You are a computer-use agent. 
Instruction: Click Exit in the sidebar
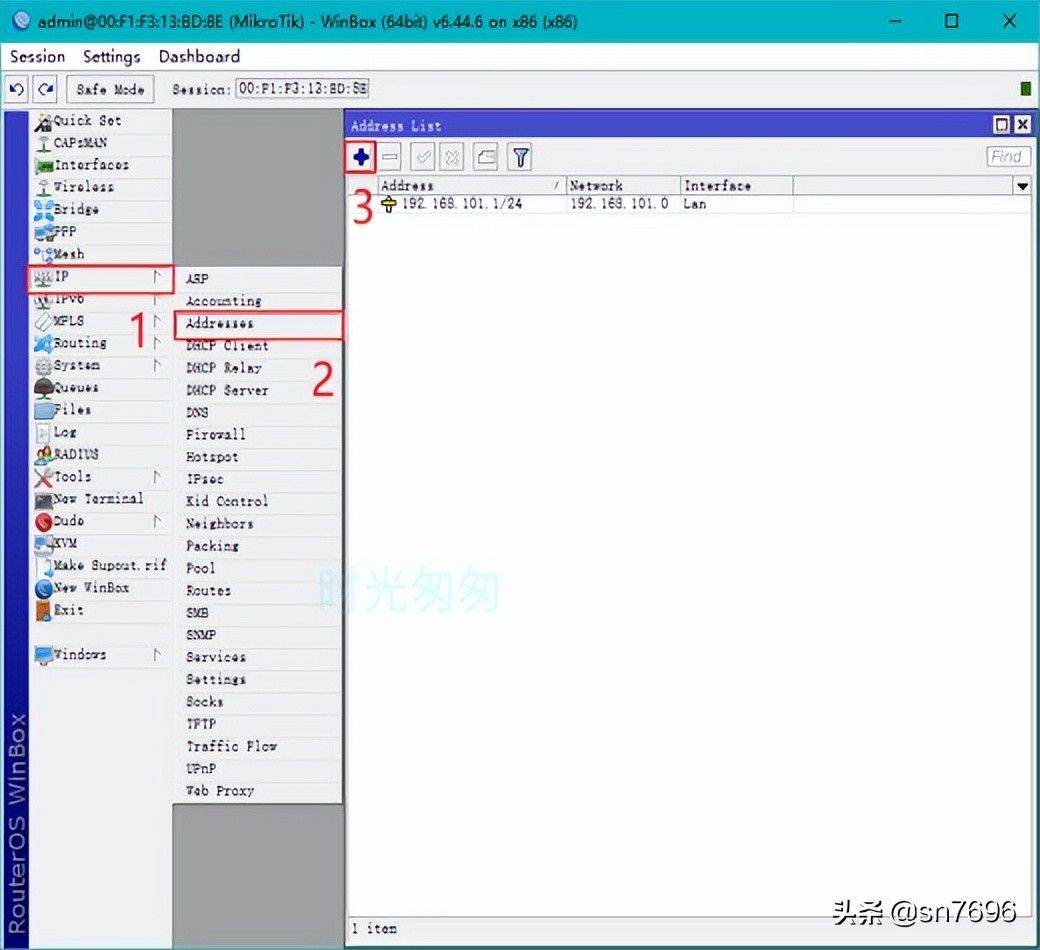pyautogui.click(x=101, y=610)
